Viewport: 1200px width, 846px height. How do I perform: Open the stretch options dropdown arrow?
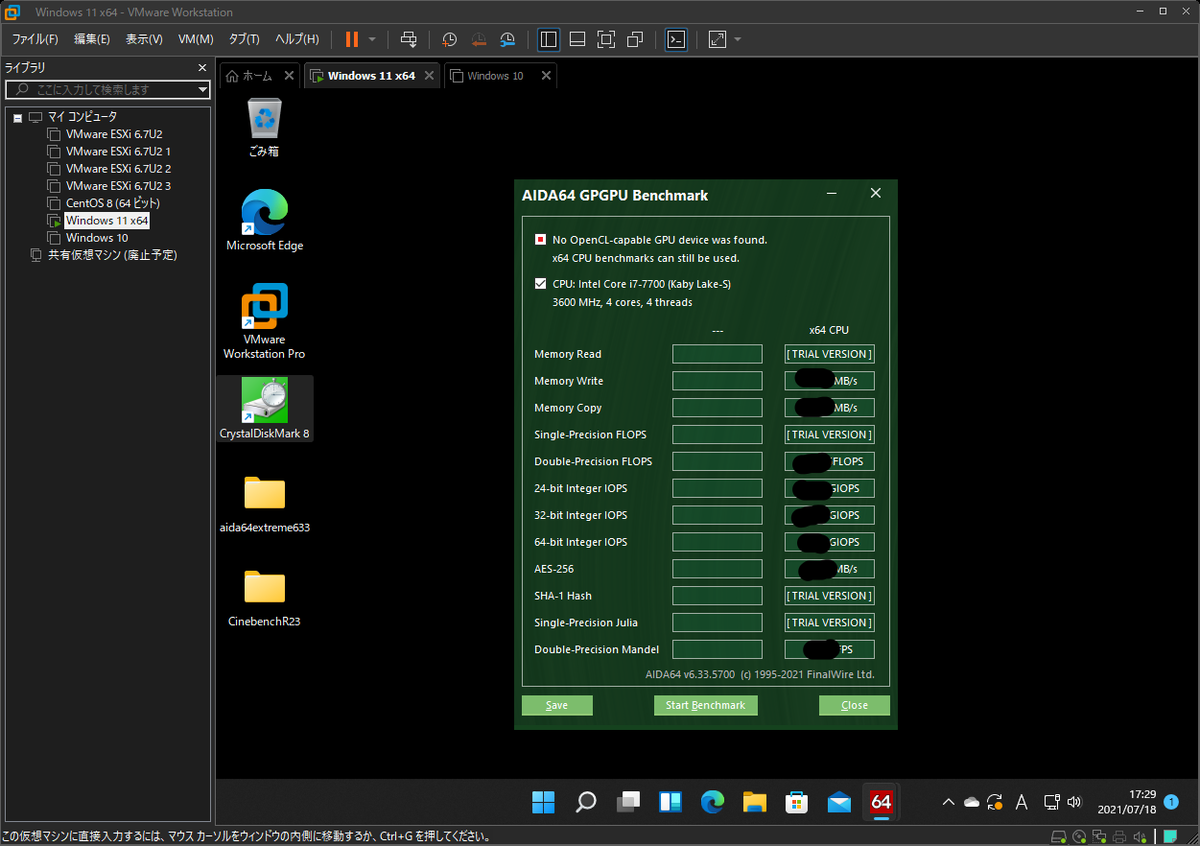[x=738, y=39]
